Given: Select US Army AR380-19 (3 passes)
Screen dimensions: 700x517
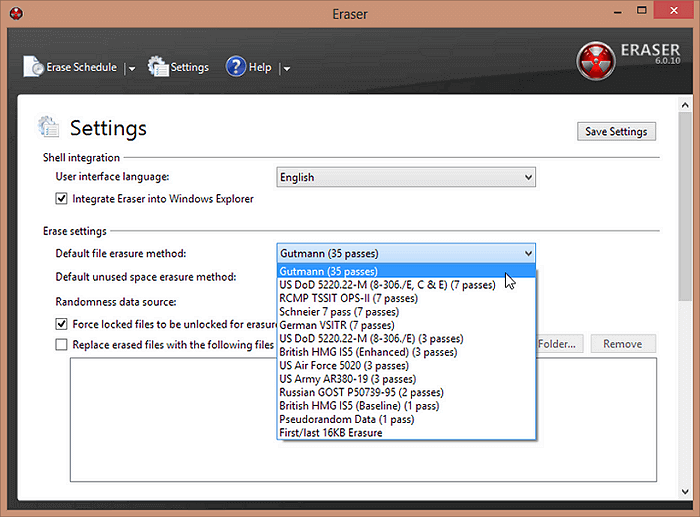Looking at the screenshot, I should point(406,379).
